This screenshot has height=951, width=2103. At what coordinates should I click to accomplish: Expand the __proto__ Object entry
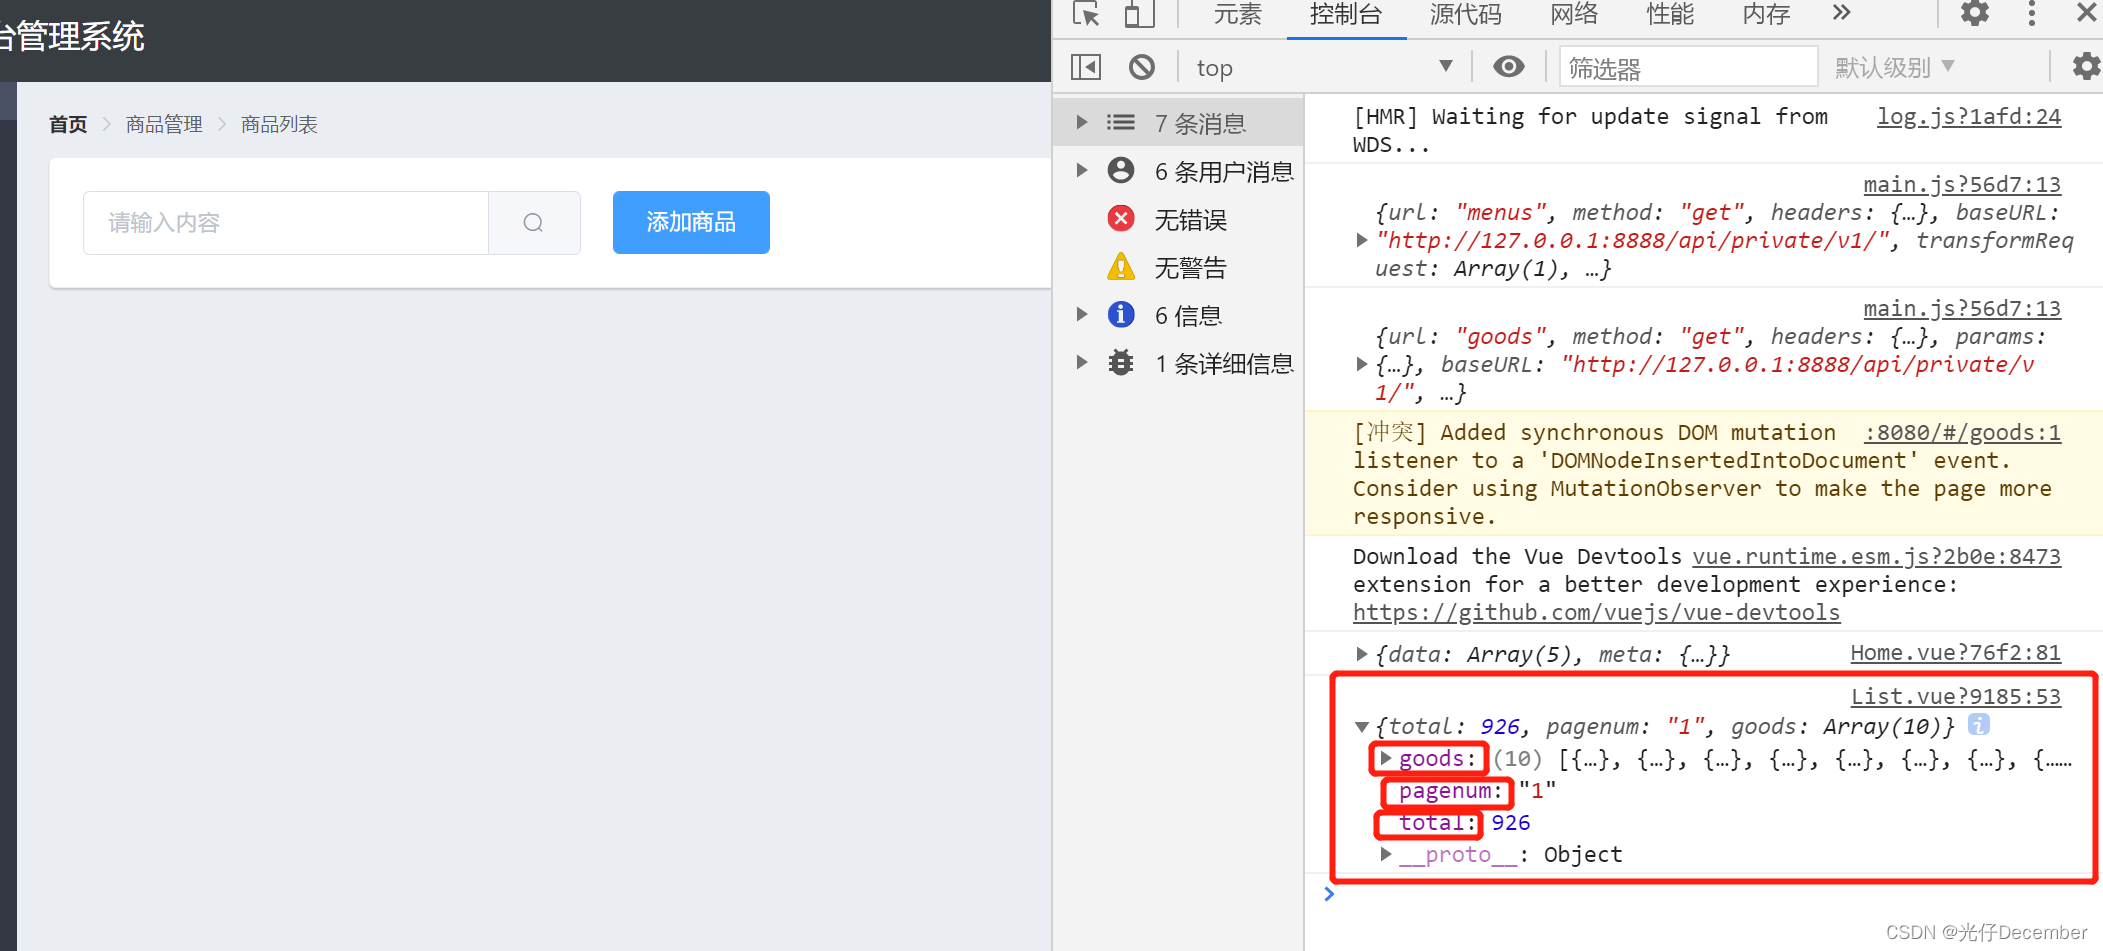tap(1386, 854)
